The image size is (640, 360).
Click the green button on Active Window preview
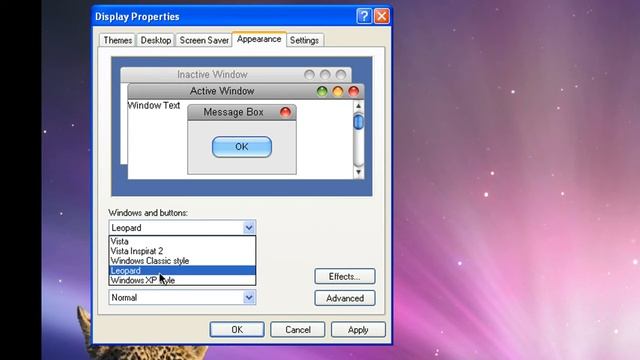tap(322, 91)
